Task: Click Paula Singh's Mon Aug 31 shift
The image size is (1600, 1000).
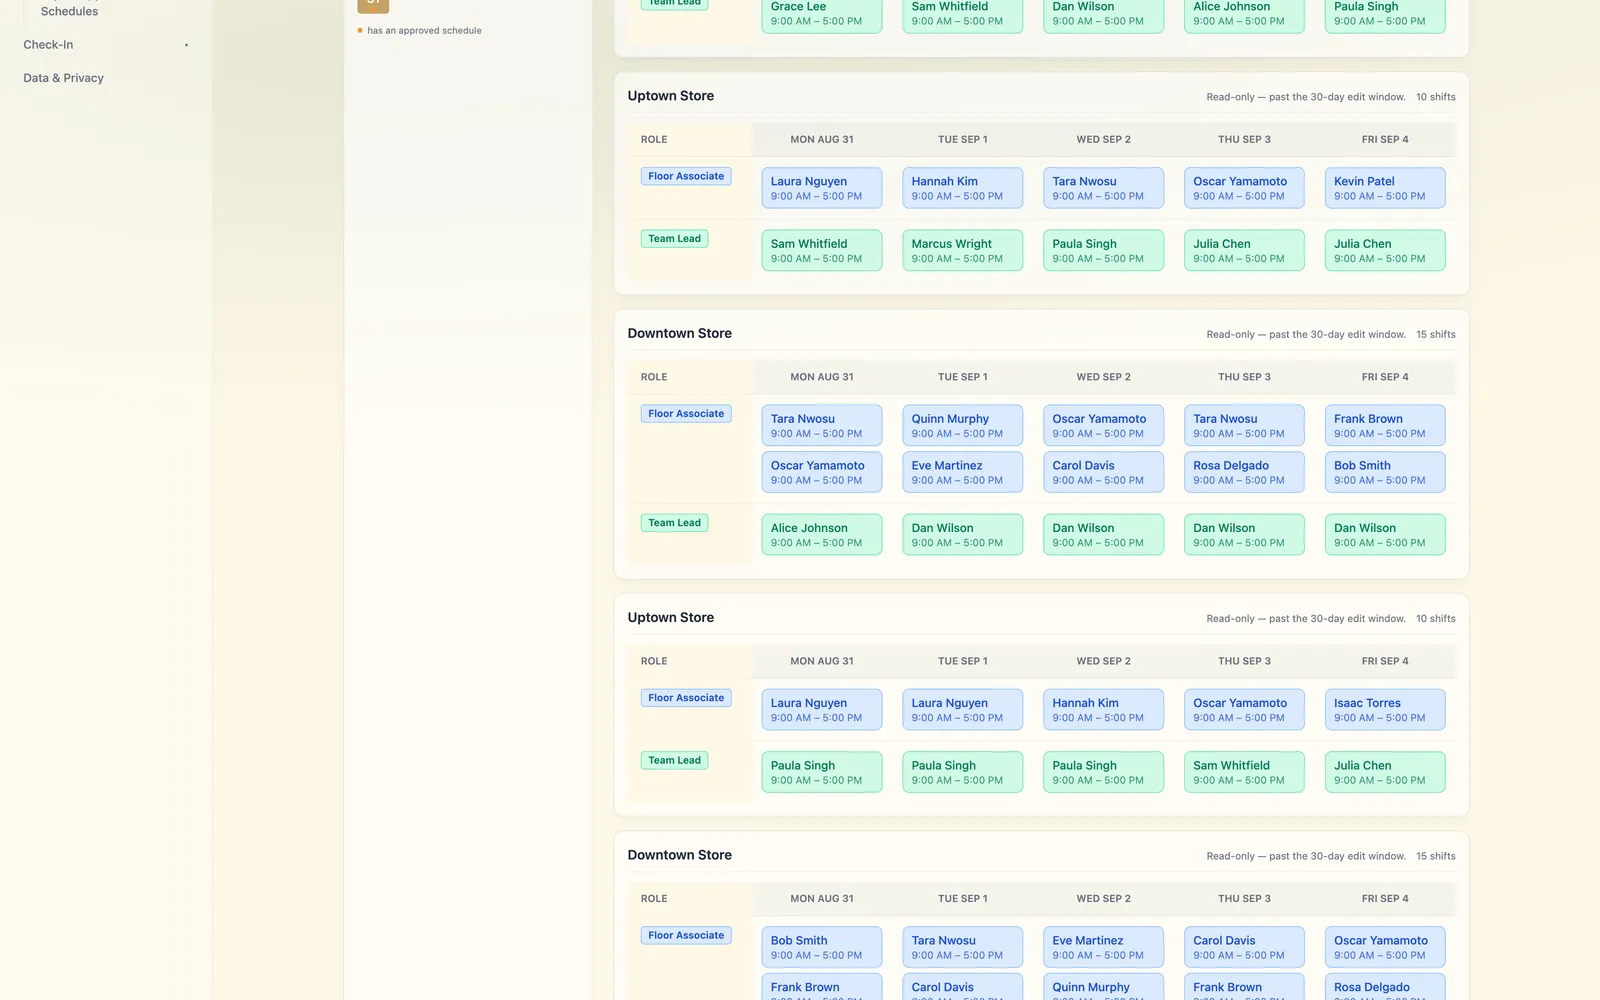Action: click(822, 772)
